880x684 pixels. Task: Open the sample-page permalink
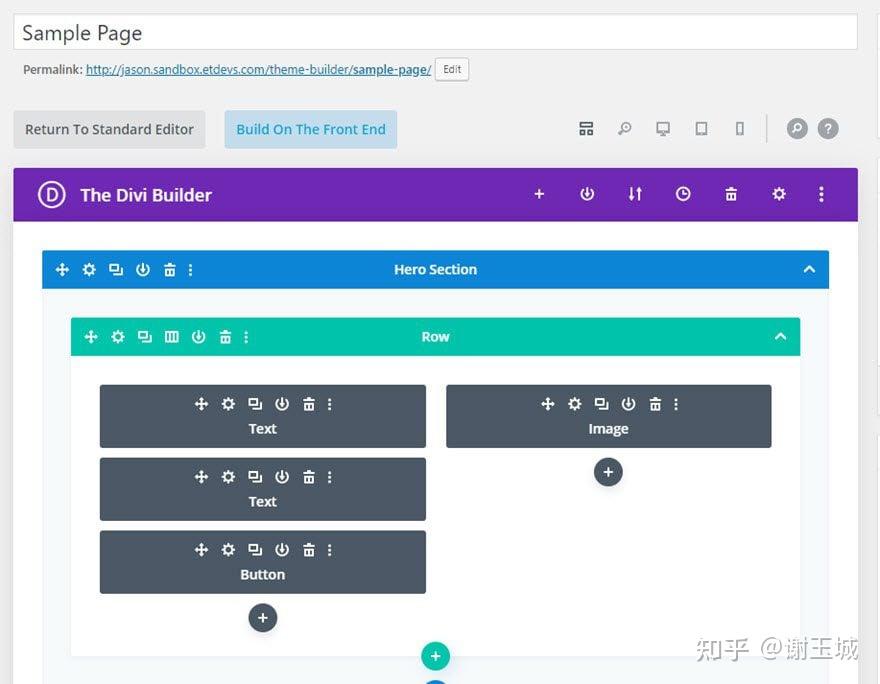click(258, 70)
